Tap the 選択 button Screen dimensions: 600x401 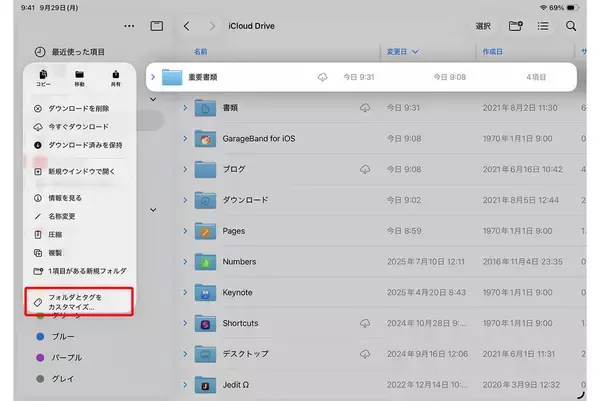483,26
